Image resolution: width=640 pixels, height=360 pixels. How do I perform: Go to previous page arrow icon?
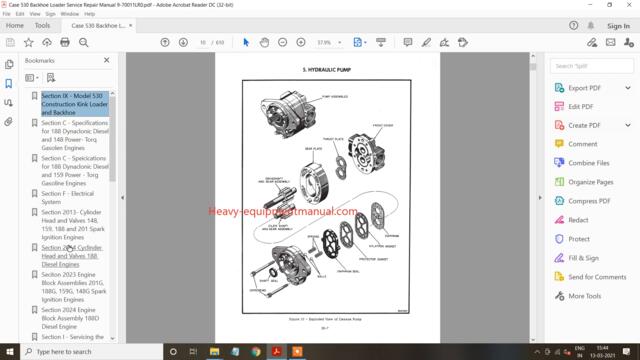165,42
